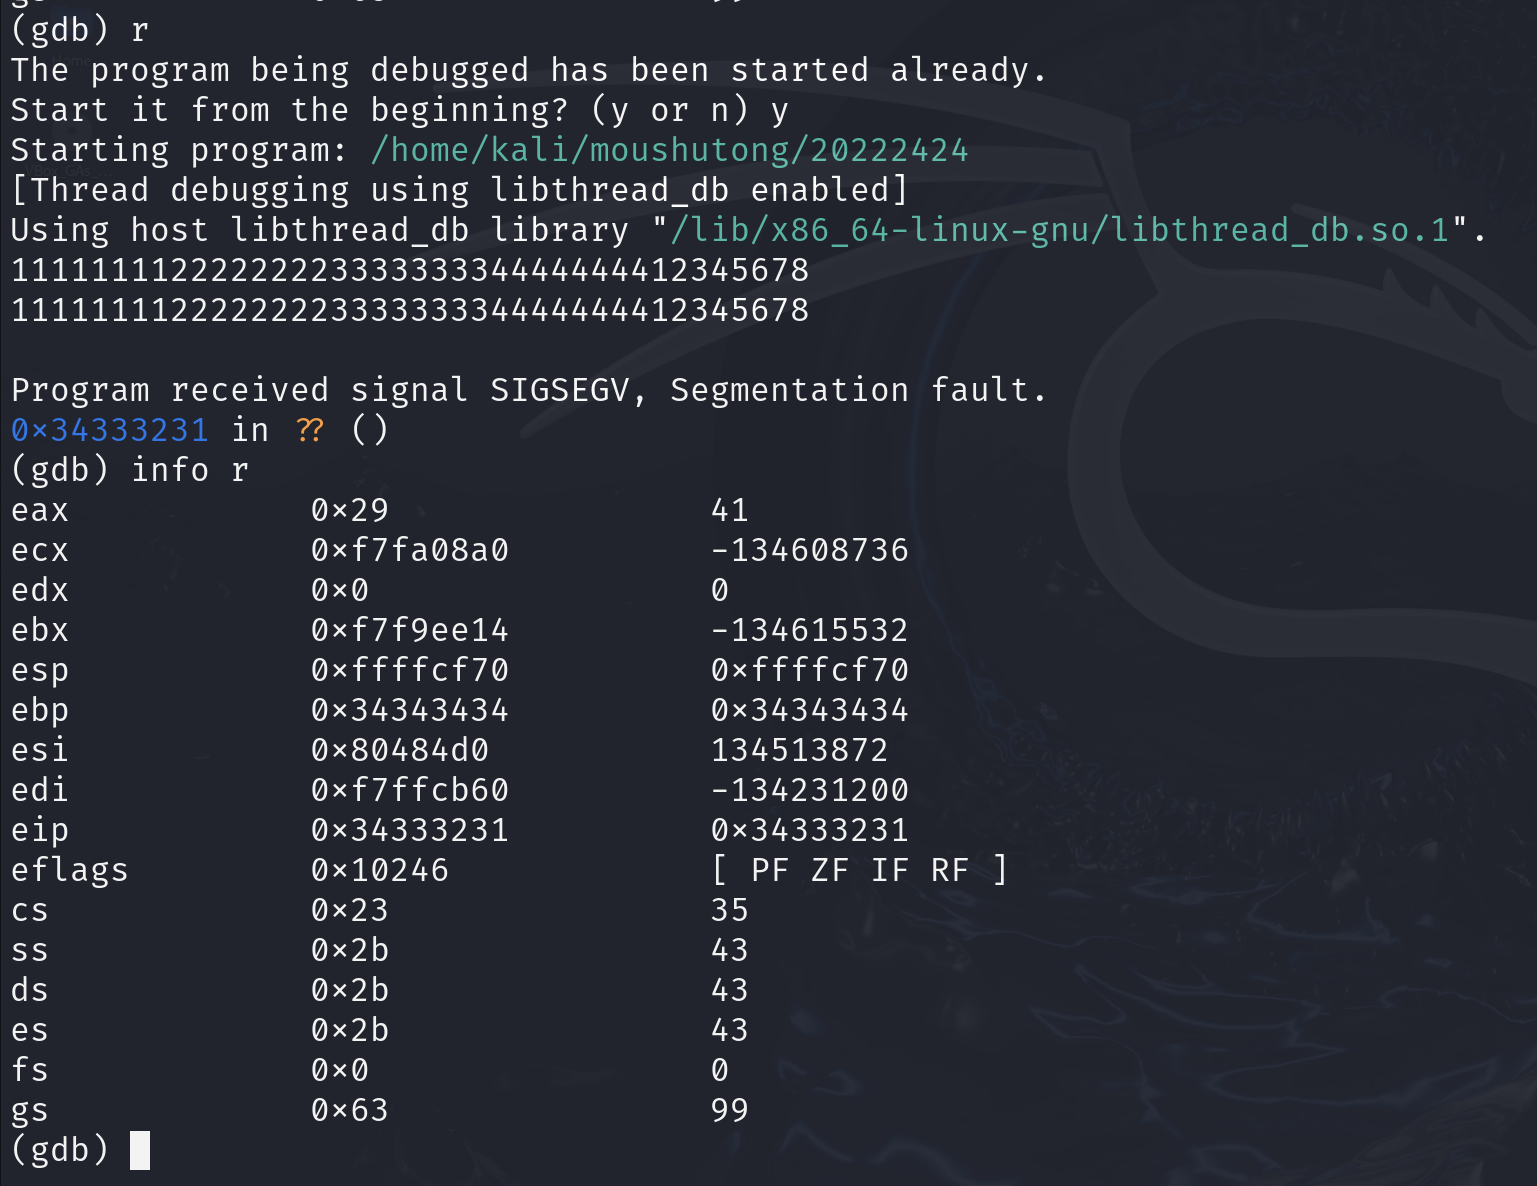Click the esp hex value 0xffffcf70
Viewport: 1537px width, 1186px height.
(x=410, y=670)
